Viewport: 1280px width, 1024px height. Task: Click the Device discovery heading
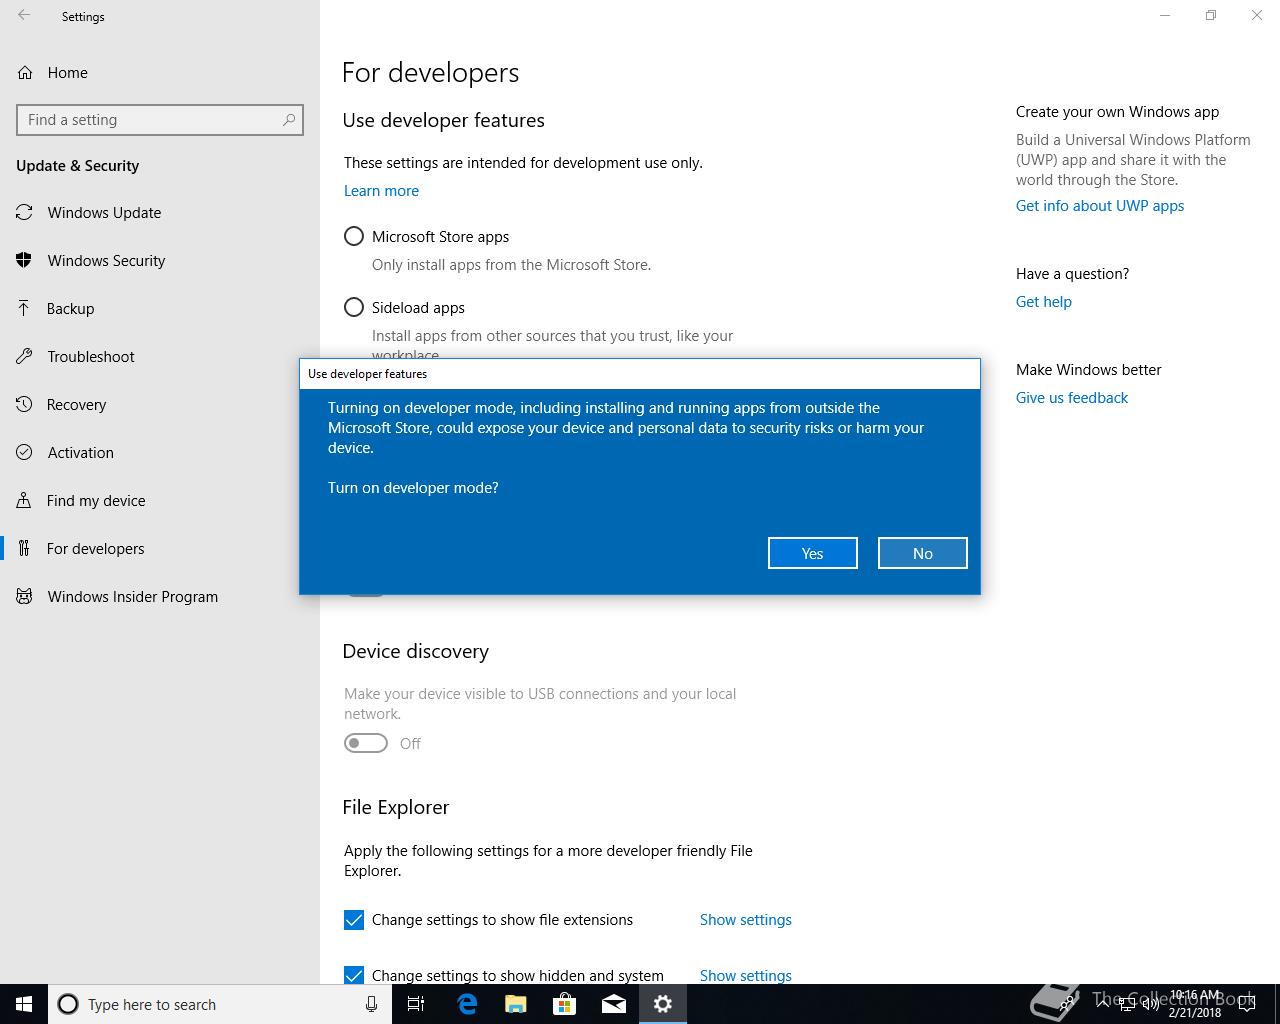(x=416, y=651)
